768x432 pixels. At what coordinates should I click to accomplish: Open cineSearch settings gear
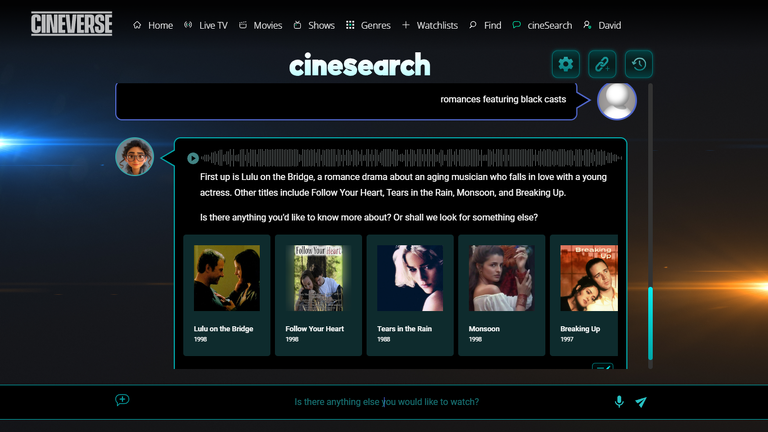point(566,64)
